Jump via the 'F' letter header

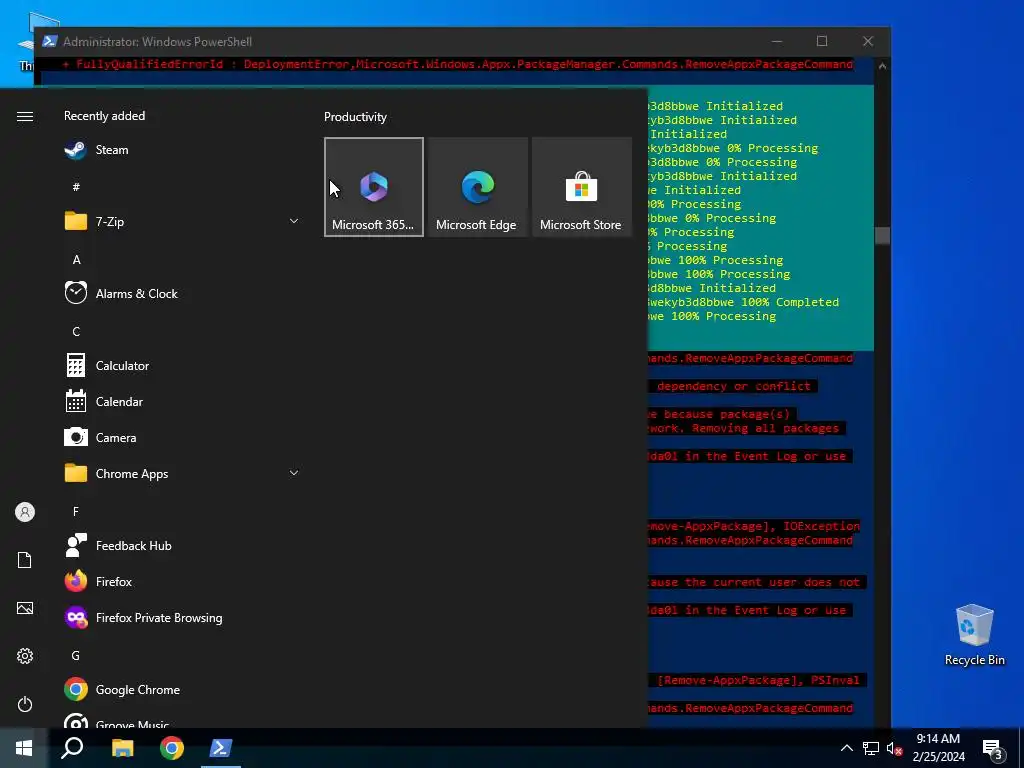coord(76,511)
